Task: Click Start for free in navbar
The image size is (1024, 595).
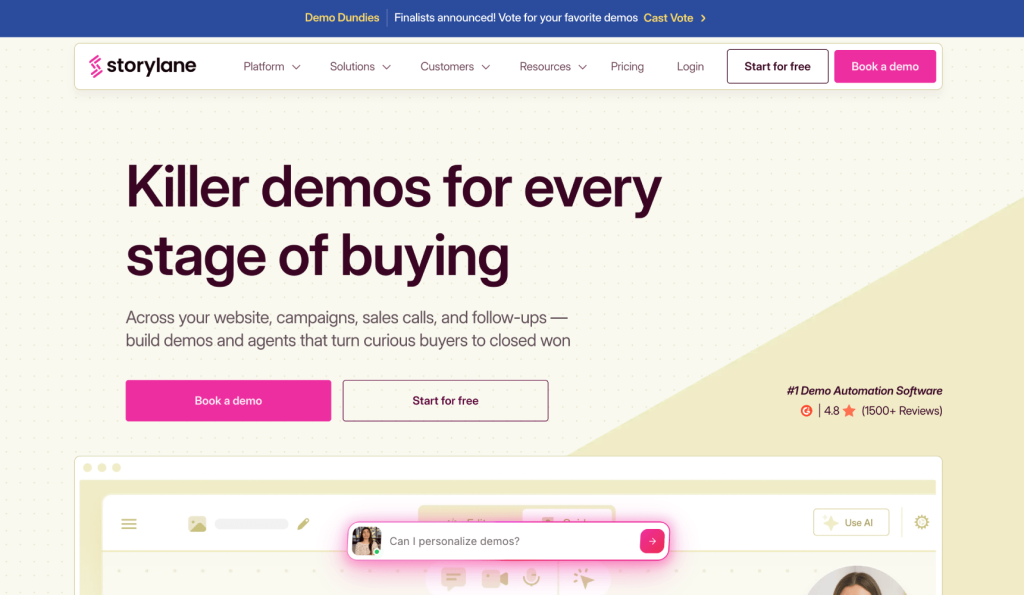Action: point(777,67)
